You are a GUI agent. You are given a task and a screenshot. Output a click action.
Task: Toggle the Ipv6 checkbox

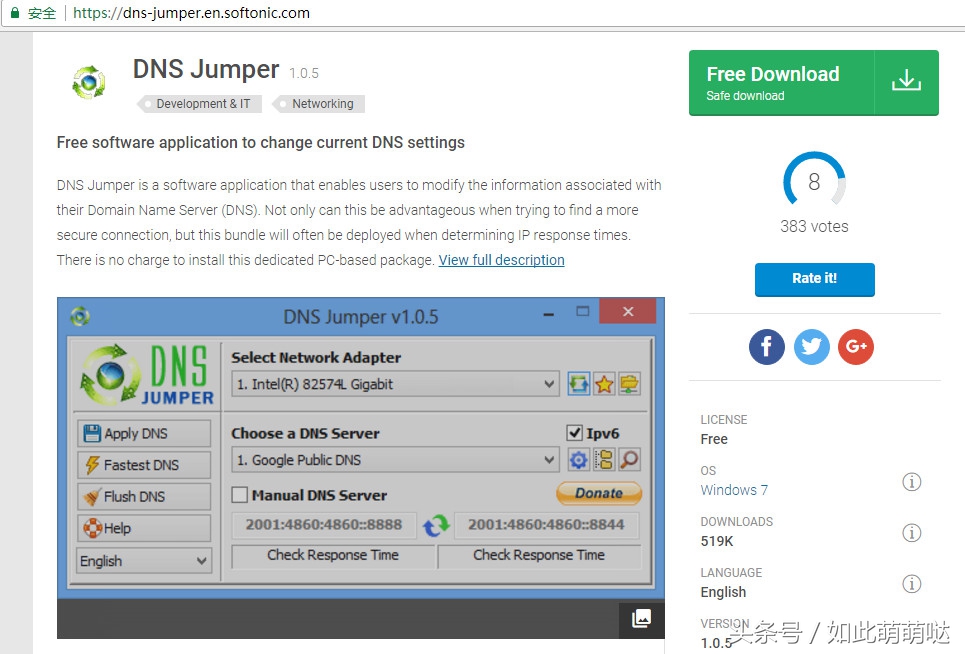(574, 433)
